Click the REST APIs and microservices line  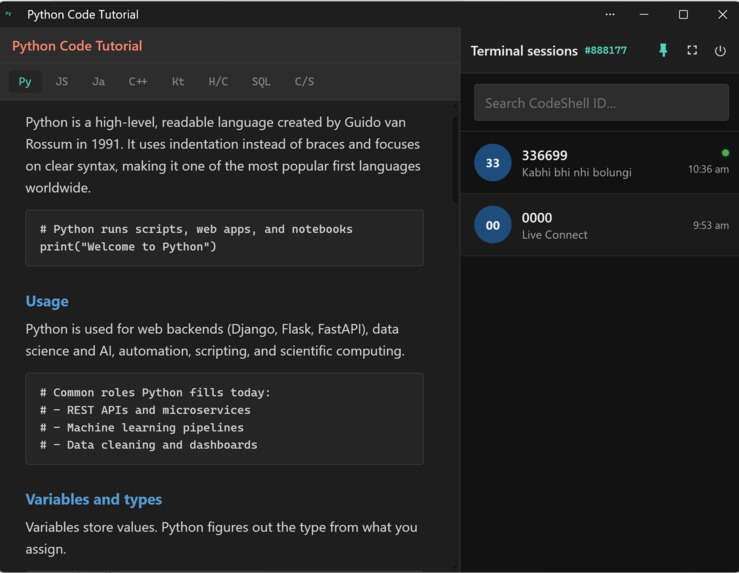[x=146, y=410]
